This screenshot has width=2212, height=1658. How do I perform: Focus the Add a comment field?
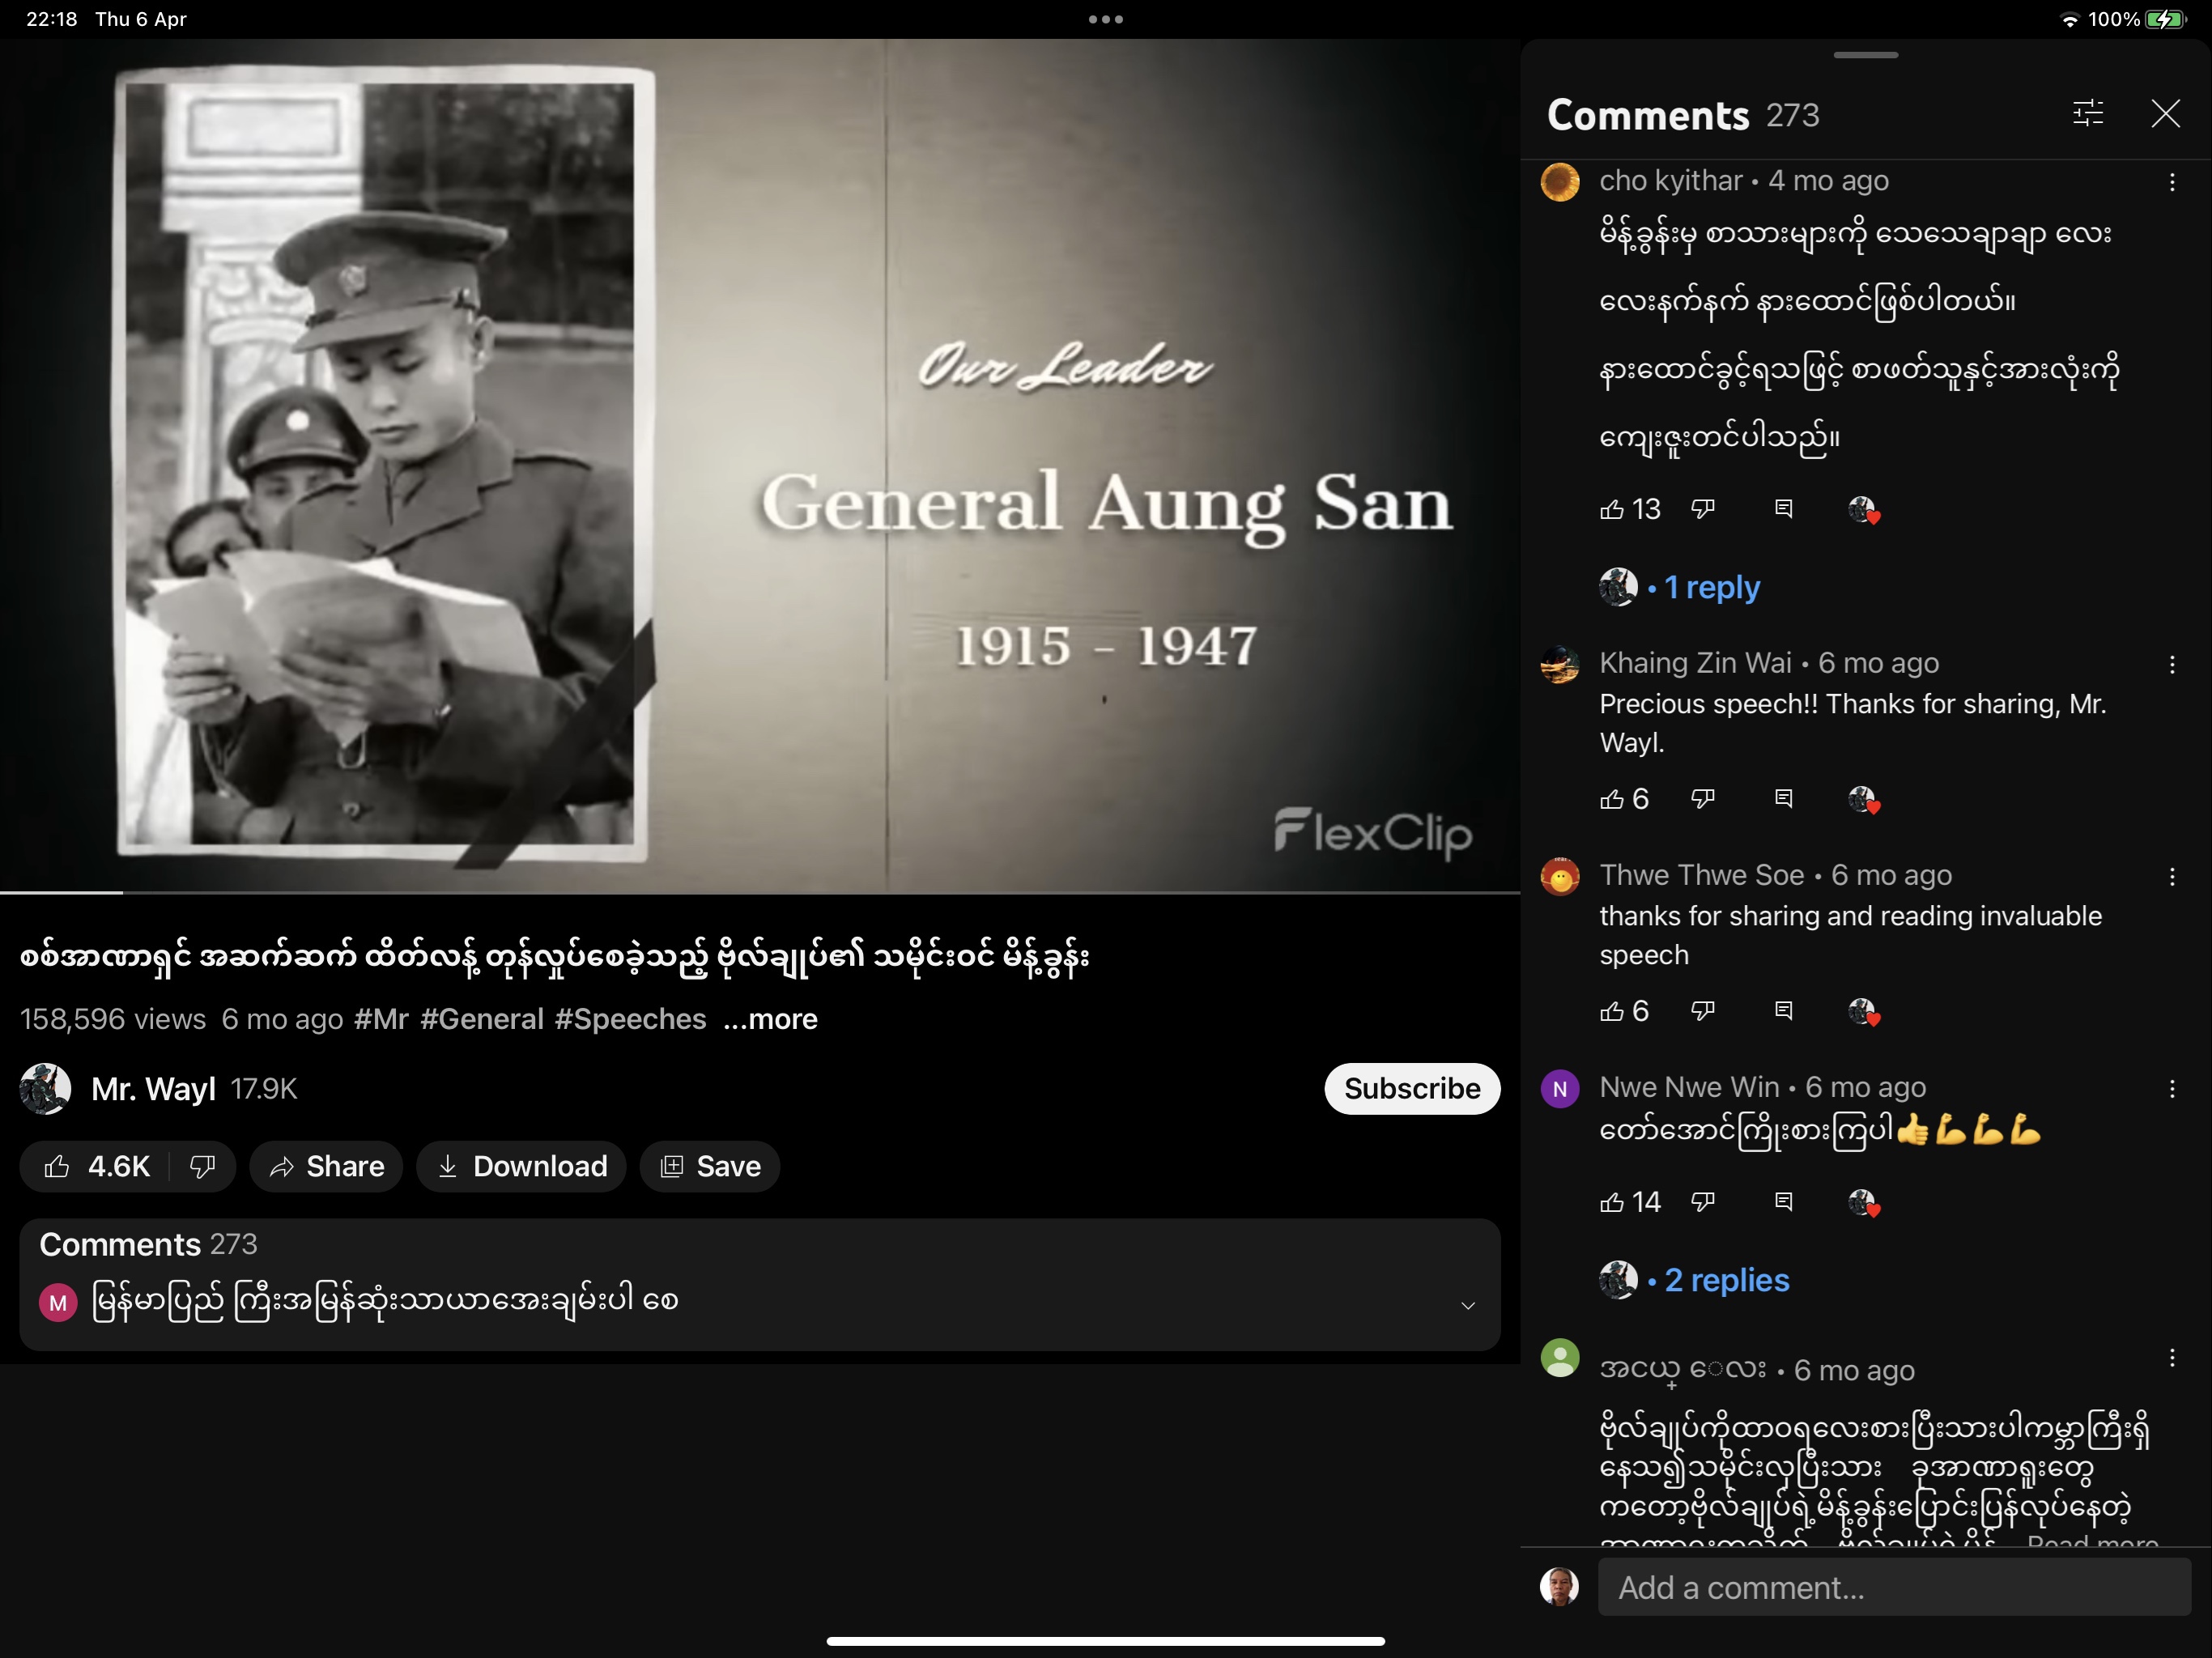click(1893, 1587)
